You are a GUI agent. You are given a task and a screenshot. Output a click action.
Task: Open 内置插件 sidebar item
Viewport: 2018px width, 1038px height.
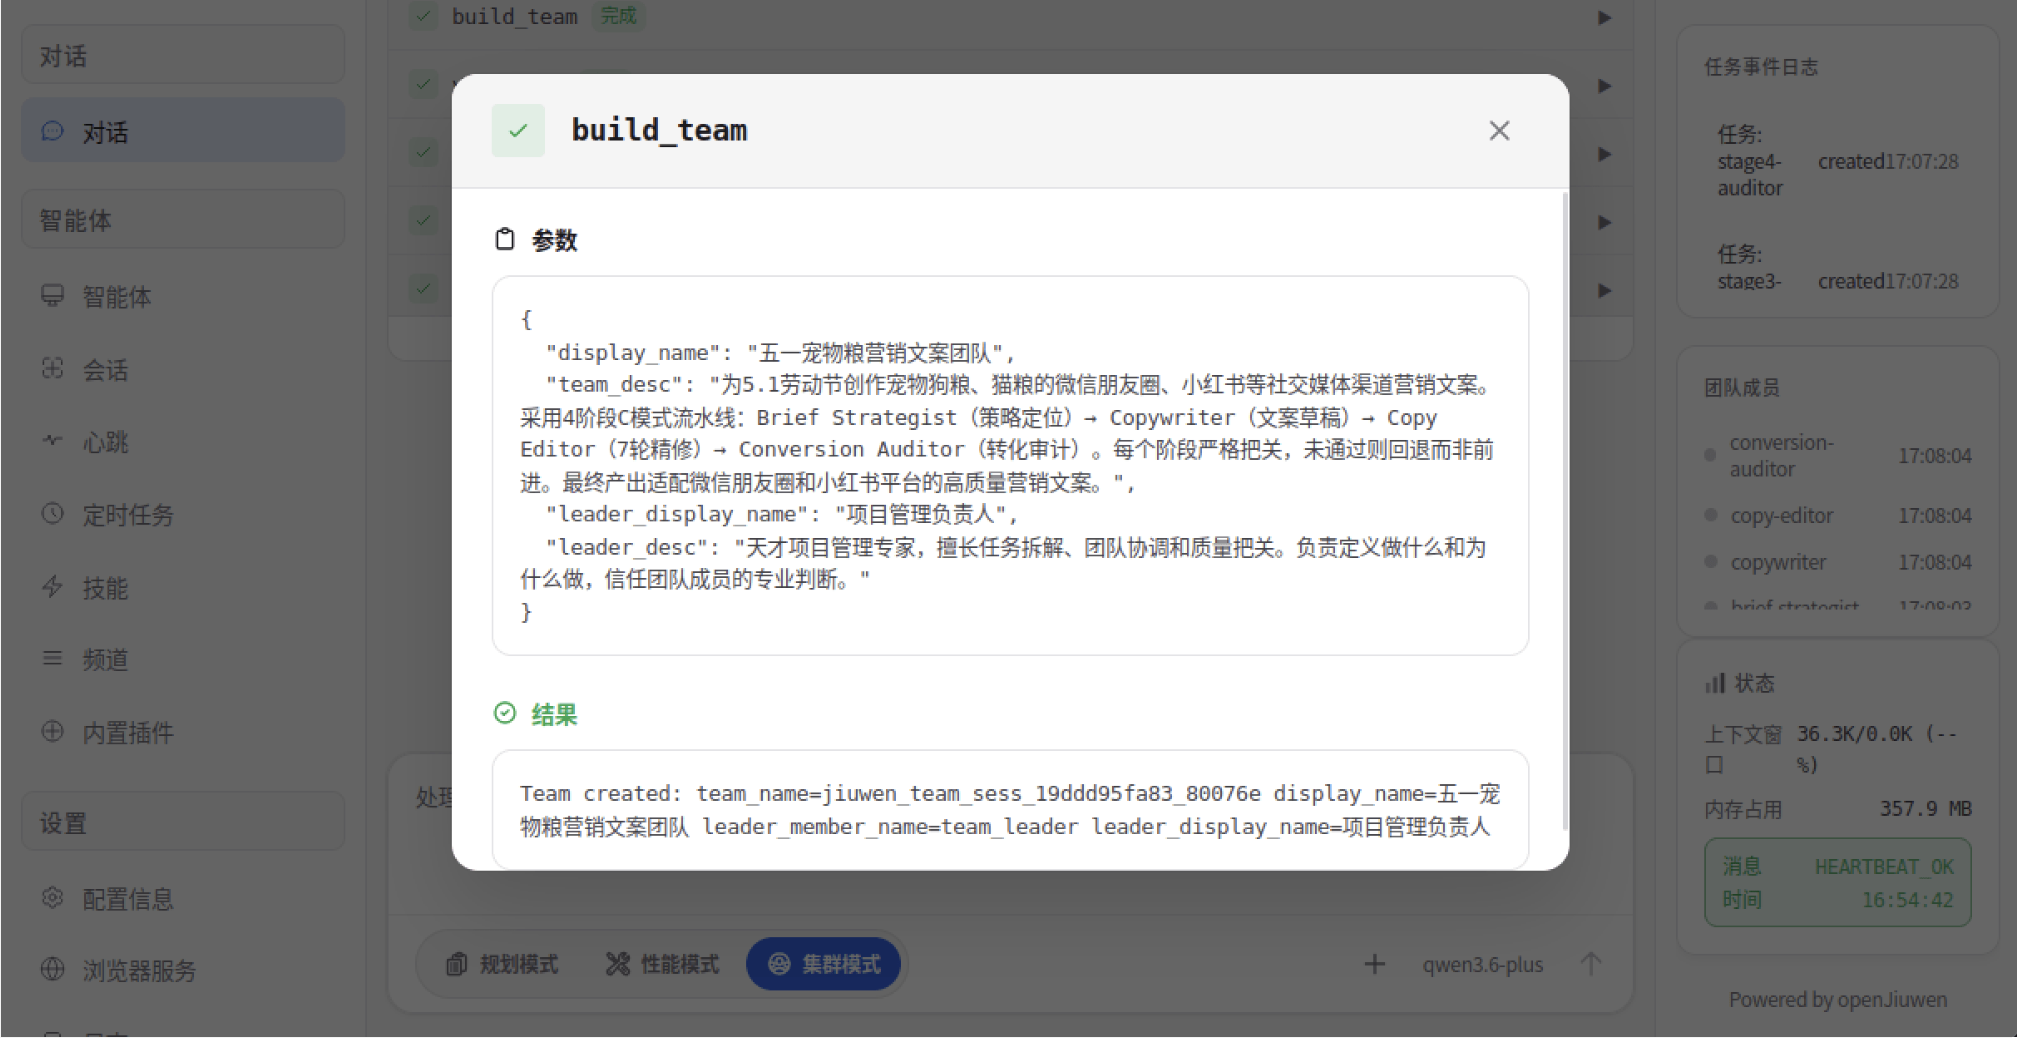[183, 732]
